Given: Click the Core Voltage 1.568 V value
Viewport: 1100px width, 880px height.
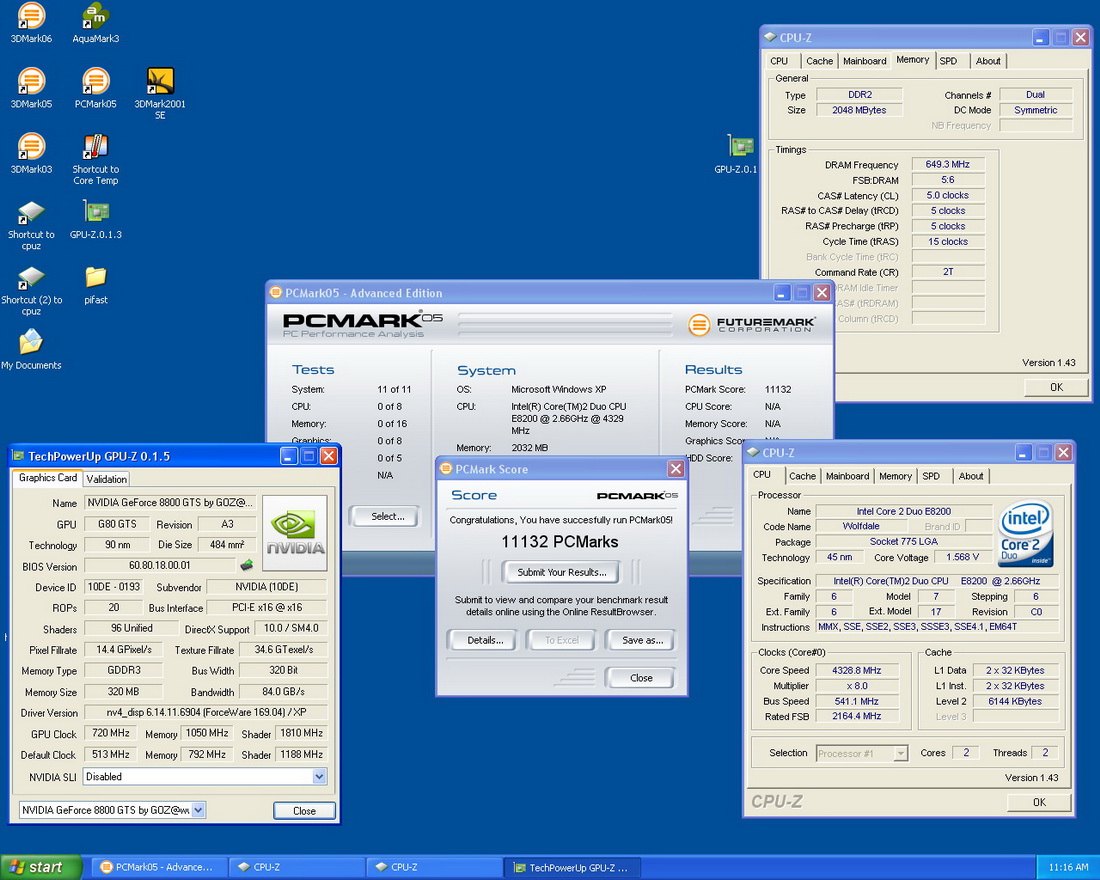Looking at the screenshot, I should click(x=962, y=557).
